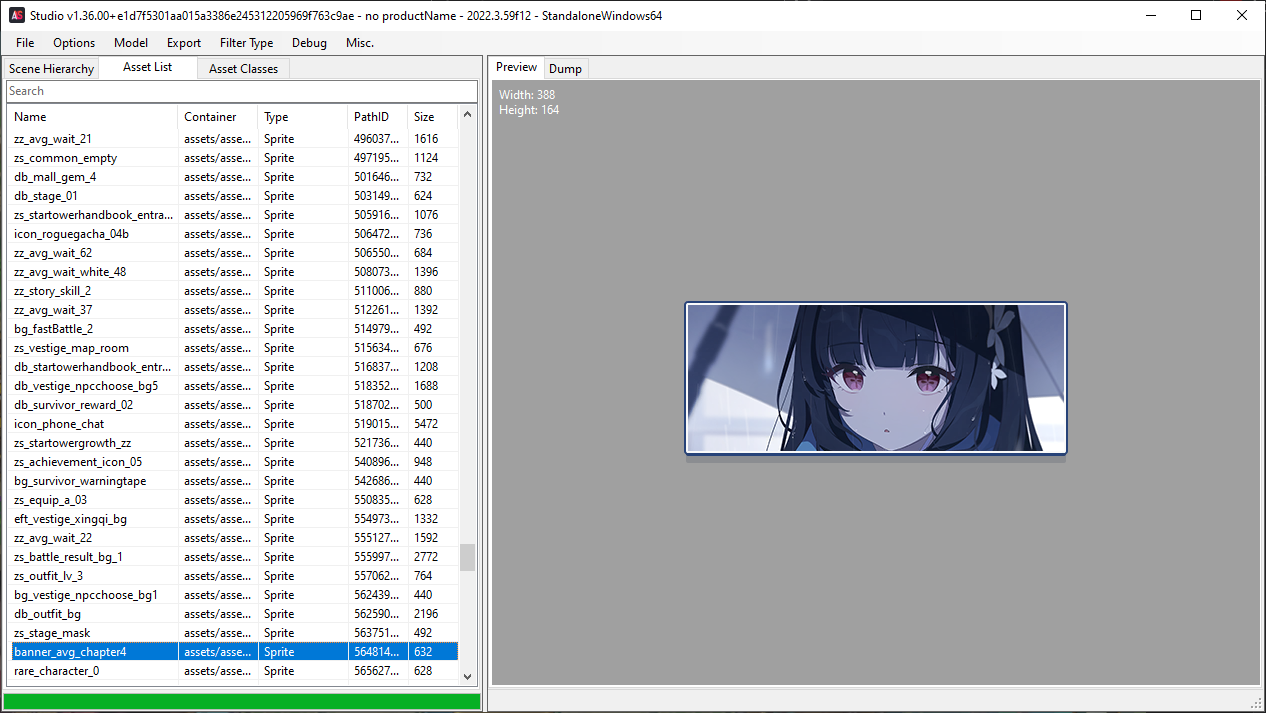Click size value 2772 of zs_battle_result_bg_1
Screen dimensions: 1266x713
[x=426, y=557]
